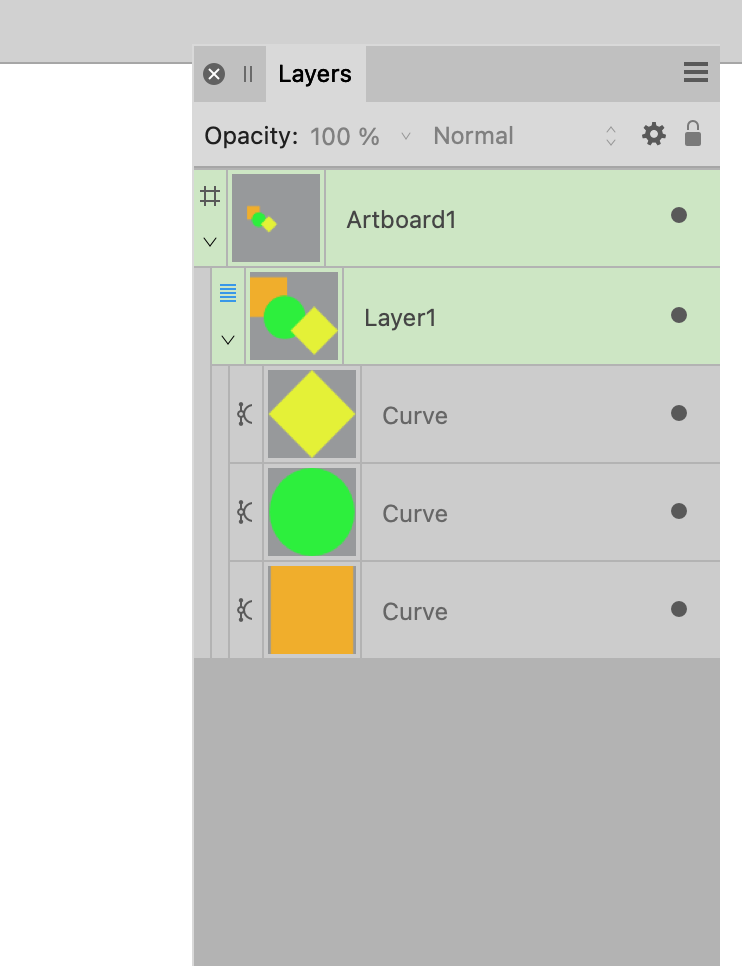
Task: Open the Normal blend mode dropdown
Action: click(x=525, y=136)
